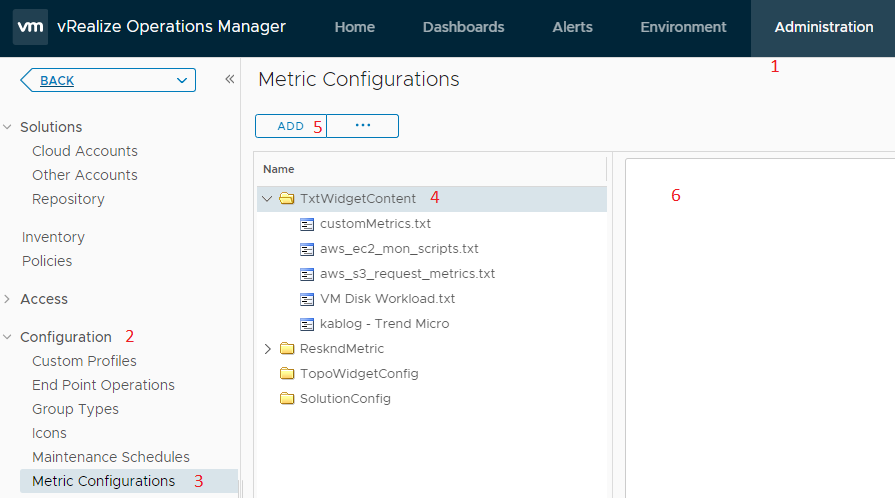The width and height of the screenshot is (895, 504).
Task: Click the aws_ec2_mon_scripts.txt file icon
Action: click(307, 249)
